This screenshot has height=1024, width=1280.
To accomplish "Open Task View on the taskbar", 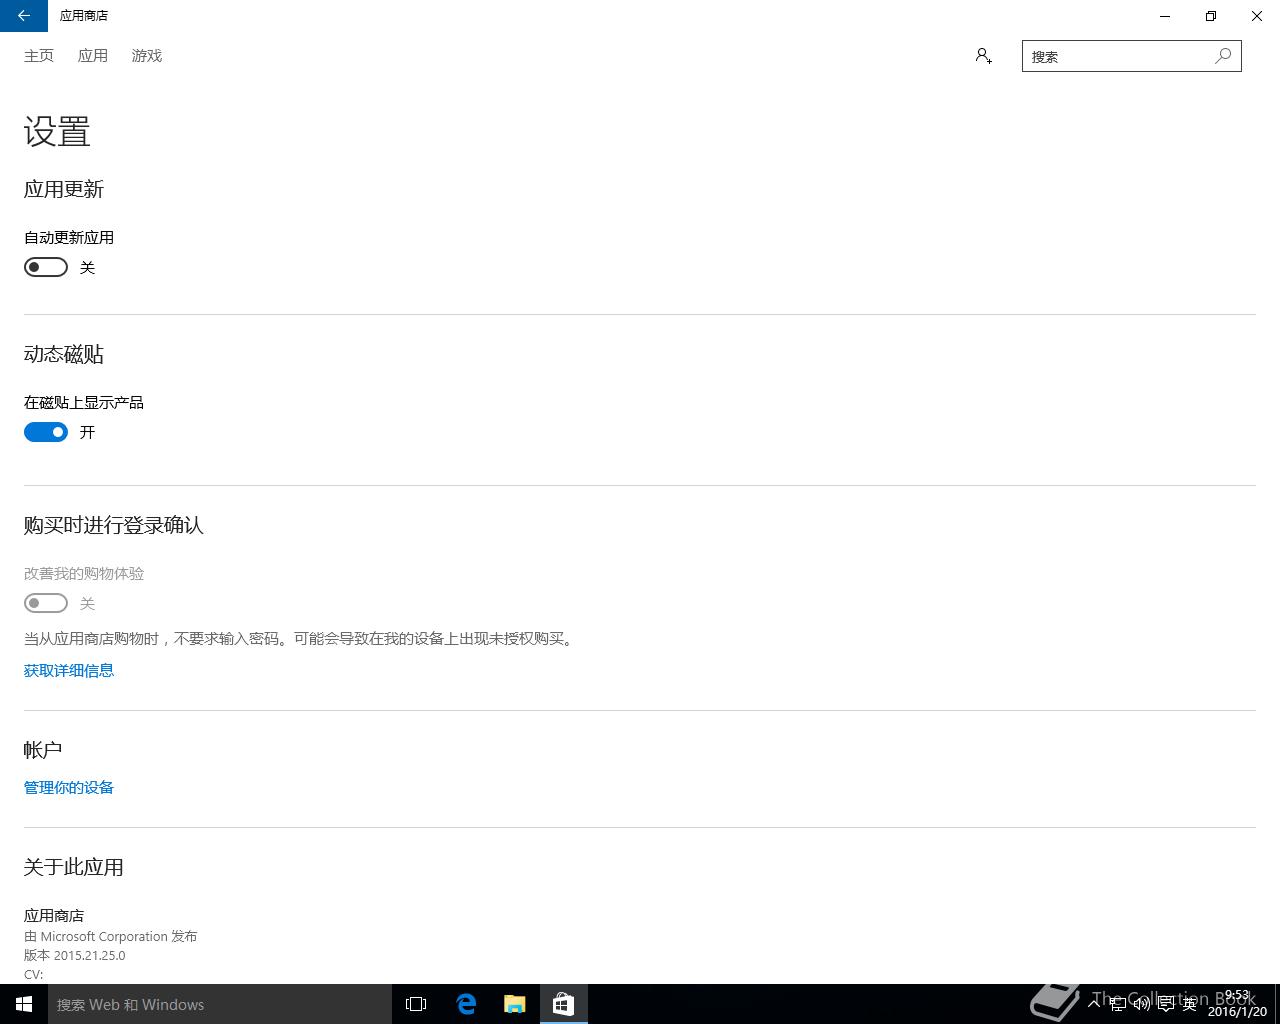I will tap(416, 1004).
